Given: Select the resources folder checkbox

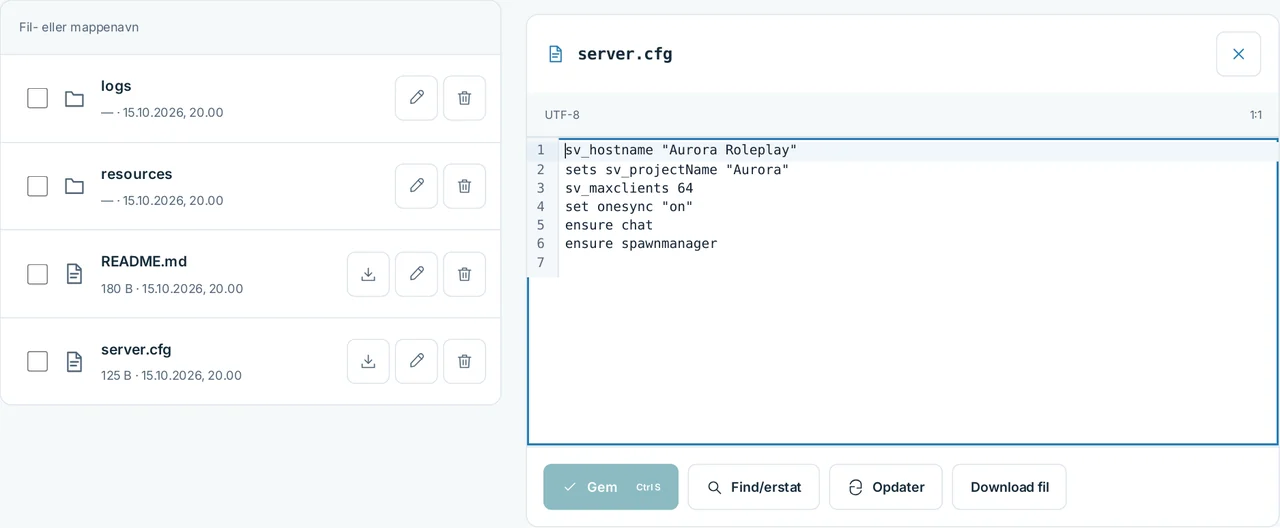Looking at the screenshot, I should (37, 186).
